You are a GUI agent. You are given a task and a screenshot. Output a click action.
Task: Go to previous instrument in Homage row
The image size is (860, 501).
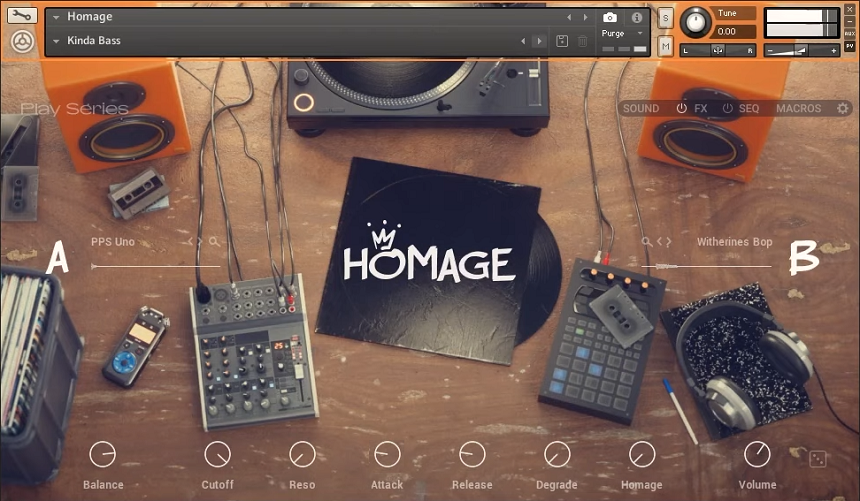(x=569, y=18)
